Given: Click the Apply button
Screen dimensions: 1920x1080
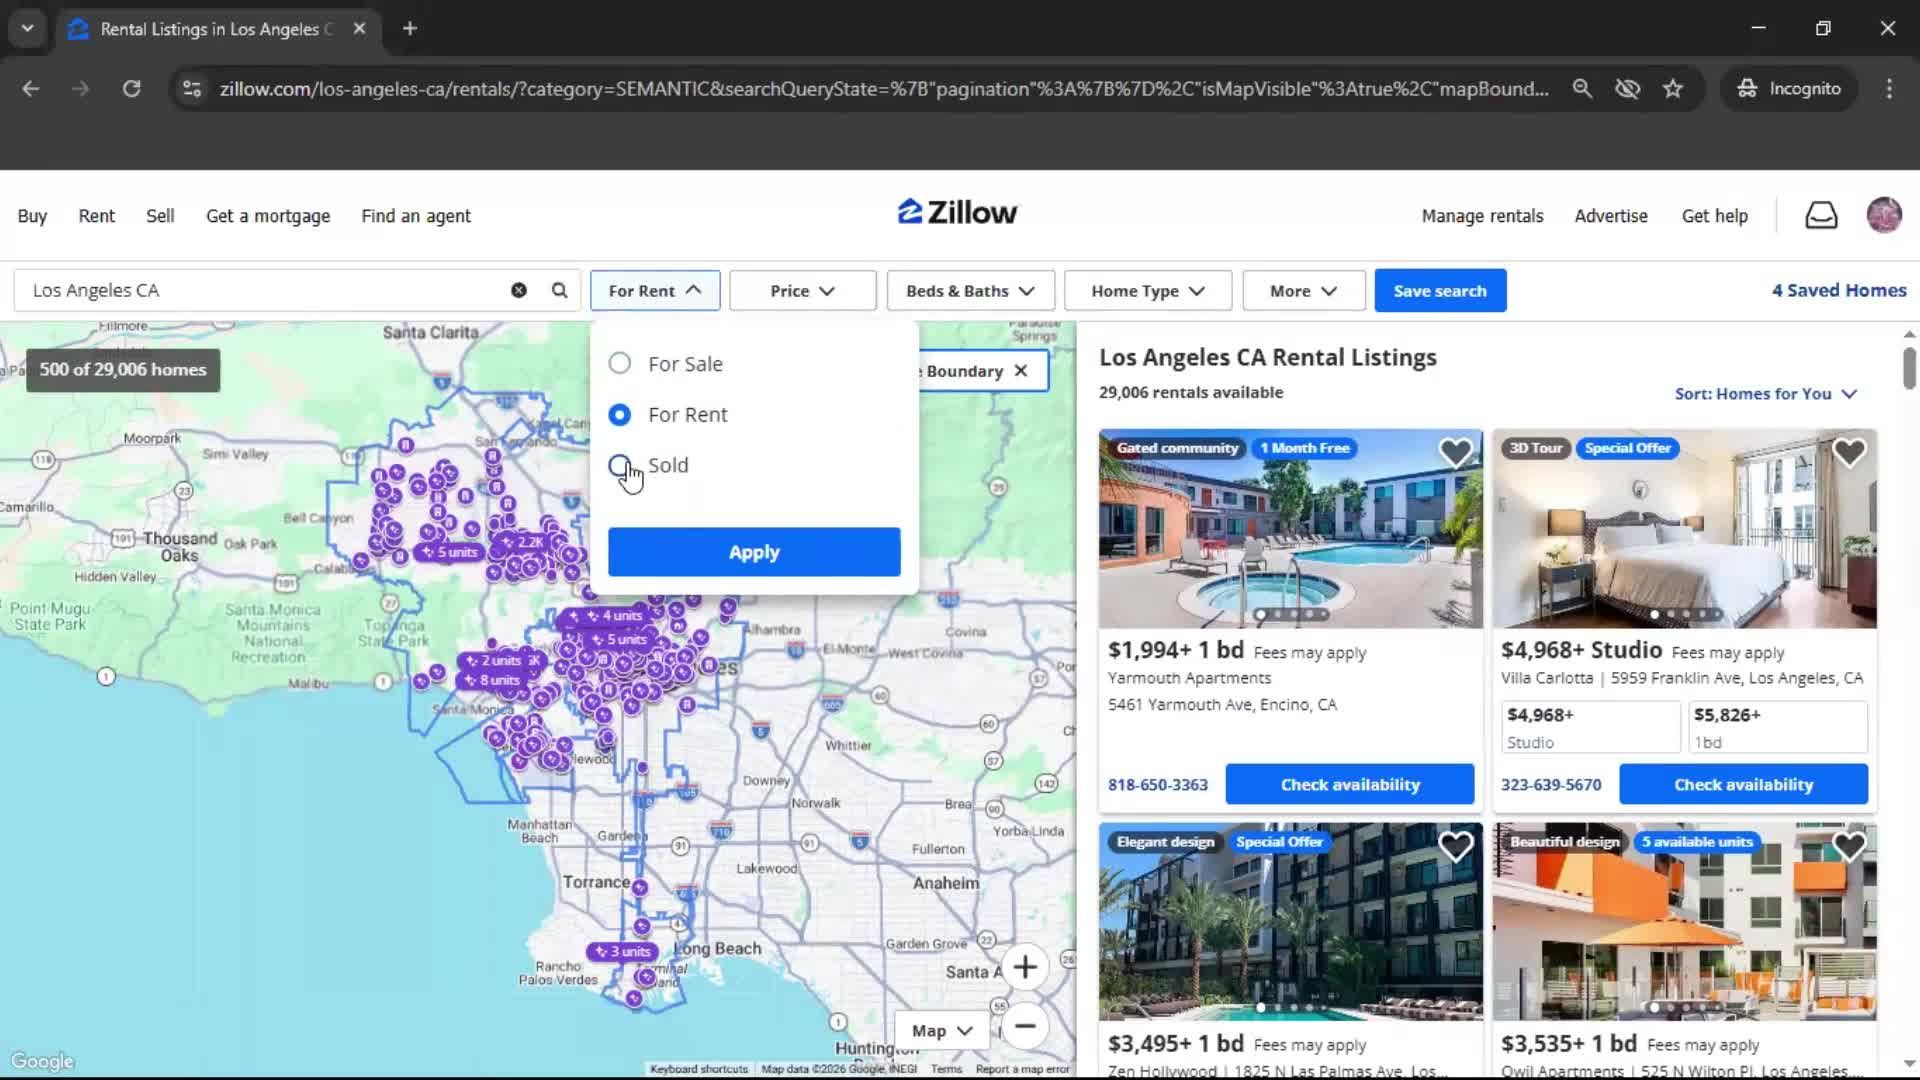Looking at the screenshot, I should pos(753,551).
